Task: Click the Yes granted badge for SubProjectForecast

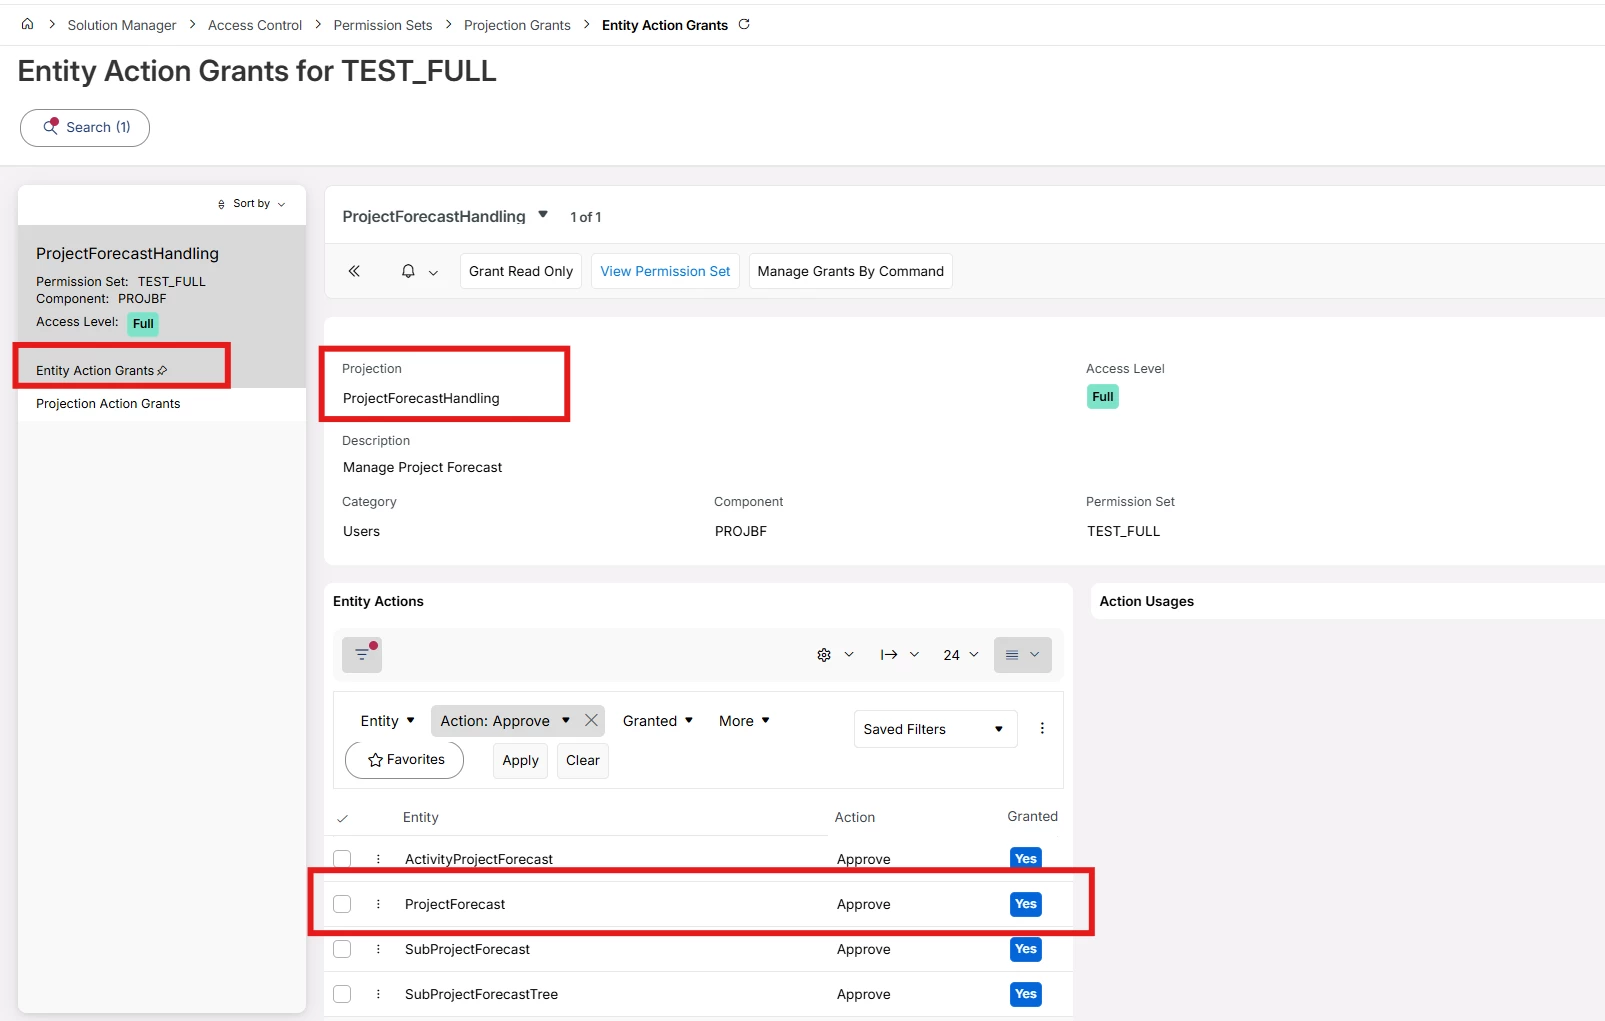Action: coord(1025,949)
